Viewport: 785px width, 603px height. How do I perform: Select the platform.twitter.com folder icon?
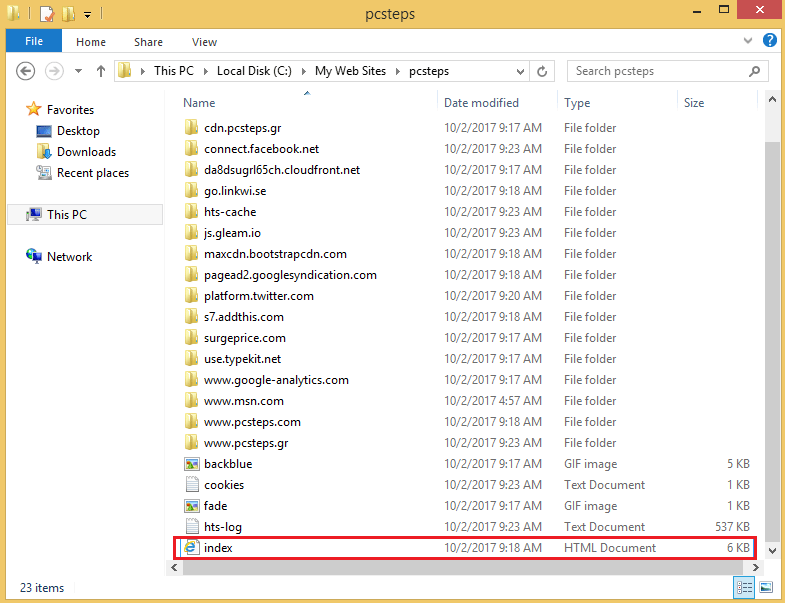click(191, 296)
